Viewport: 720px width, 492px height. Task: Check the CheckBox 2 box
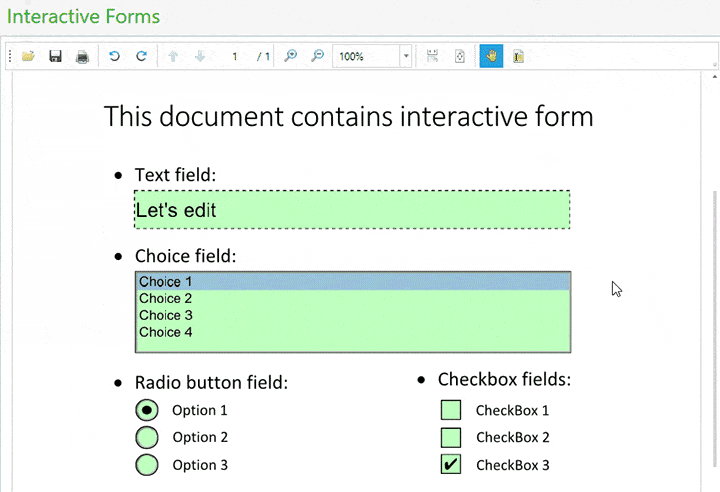[451, 437]
